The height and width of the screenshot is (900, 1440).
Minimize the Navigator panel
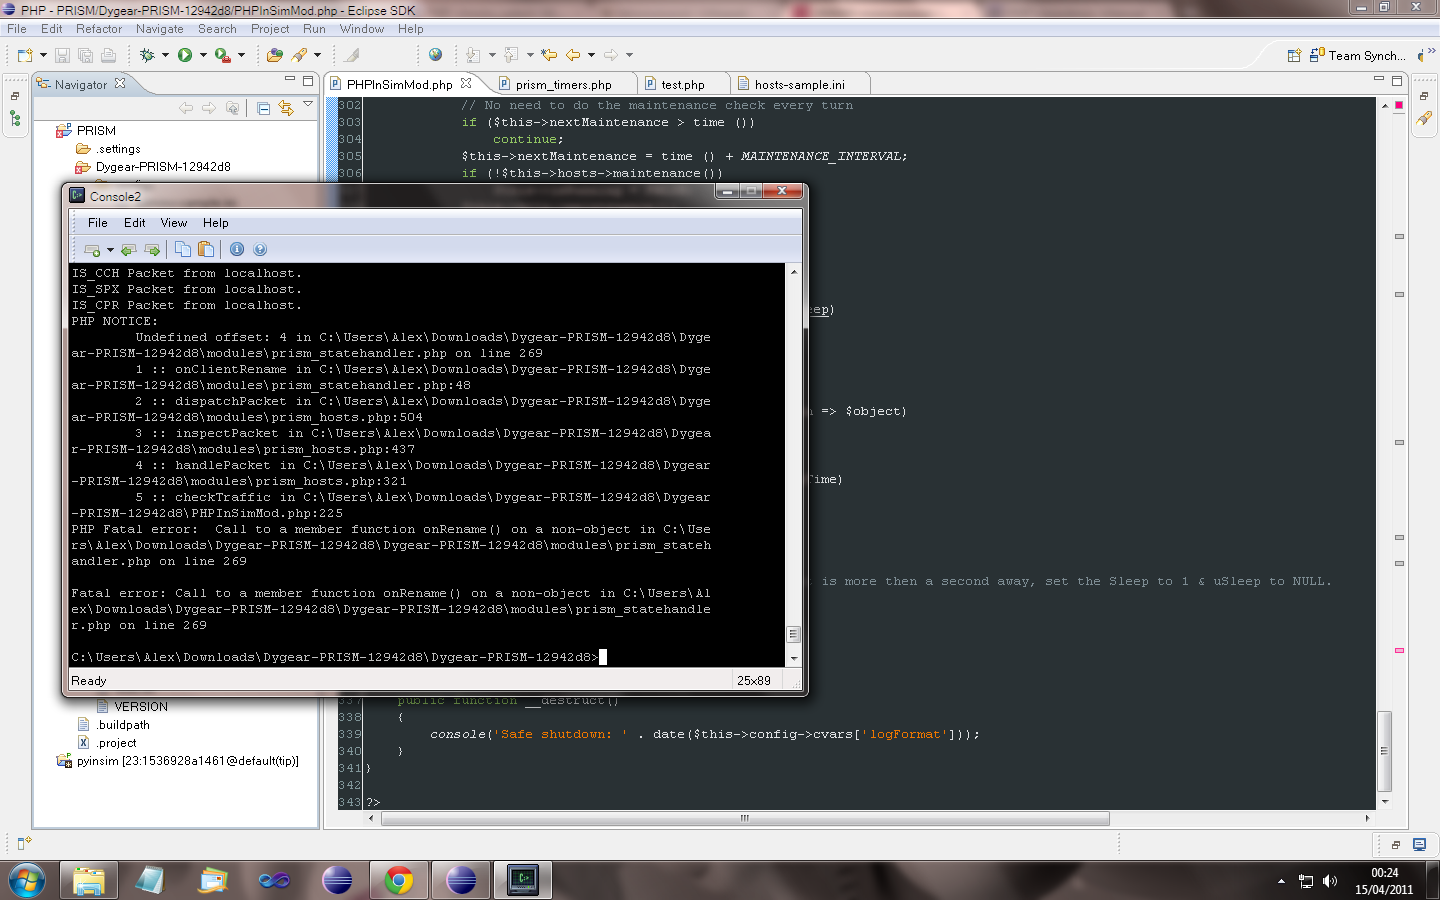point(290,79)
